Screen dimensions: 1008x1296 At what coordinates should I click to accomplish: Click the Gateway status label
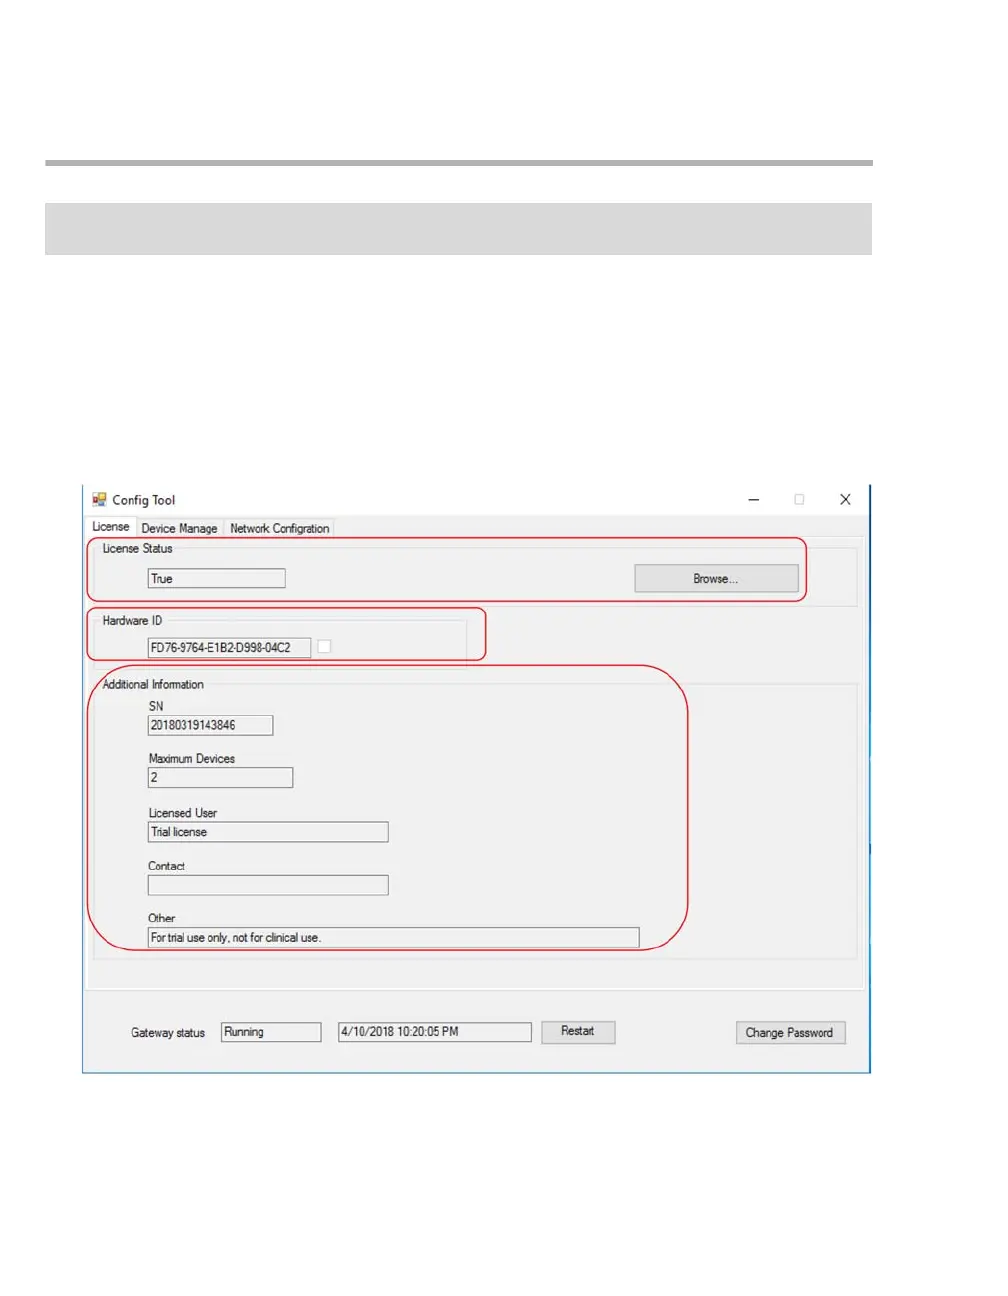coord(168,1033)
